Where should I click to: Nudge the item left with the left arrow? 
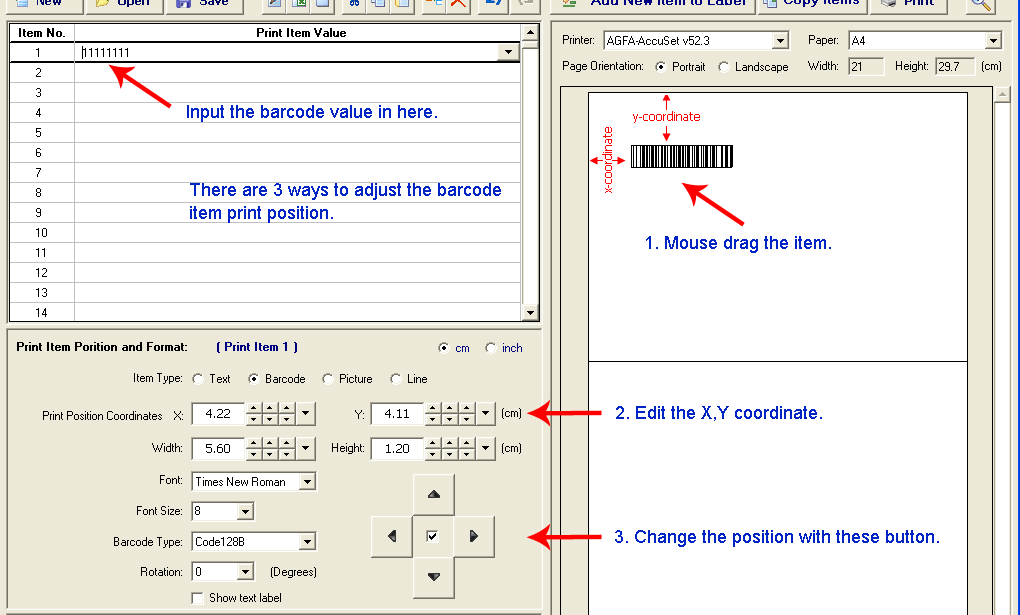tap(391, 537)
